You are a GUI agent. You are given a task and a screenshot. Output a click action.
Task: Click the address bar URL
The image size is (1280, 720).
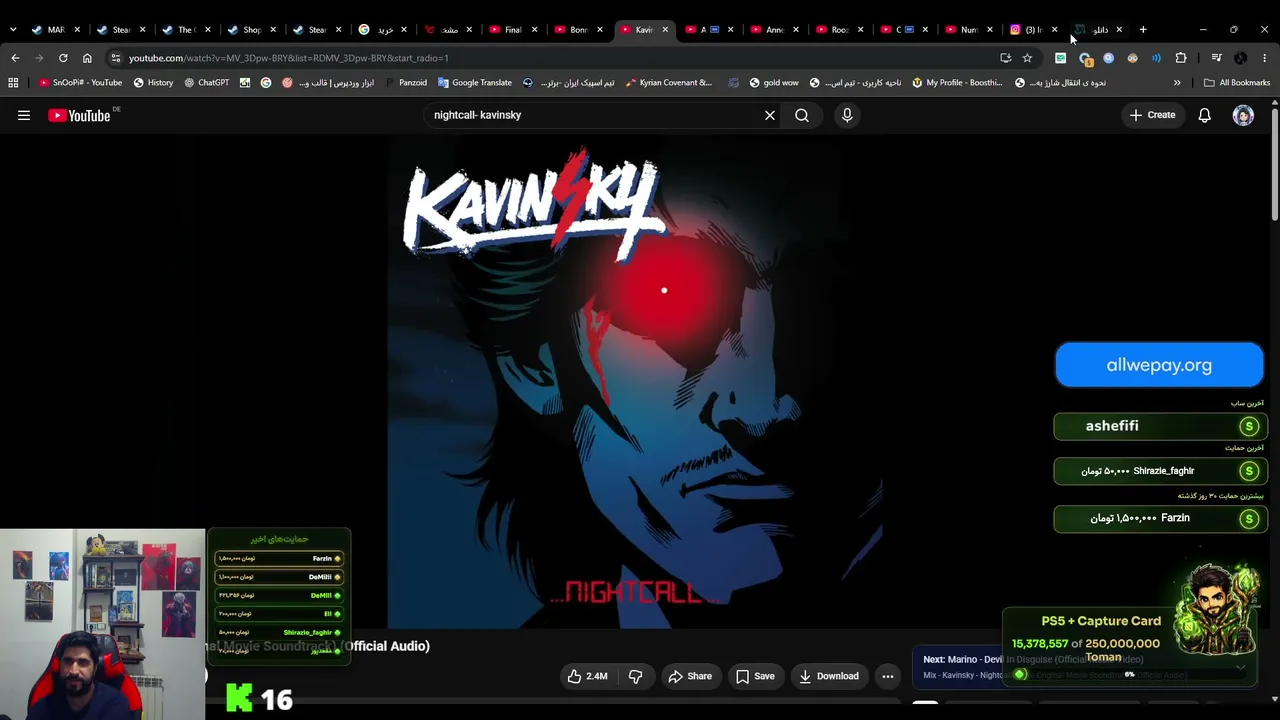pos(288,58)
